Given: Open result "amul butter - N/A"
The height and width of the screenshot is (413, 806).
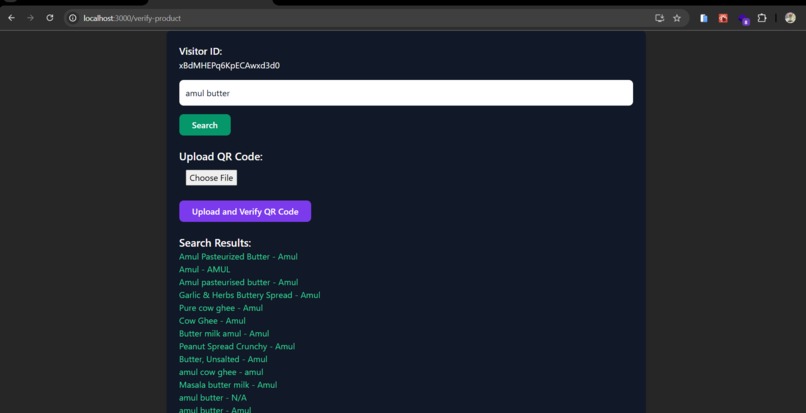Looking at the screenshot, I should pos(213,398).
